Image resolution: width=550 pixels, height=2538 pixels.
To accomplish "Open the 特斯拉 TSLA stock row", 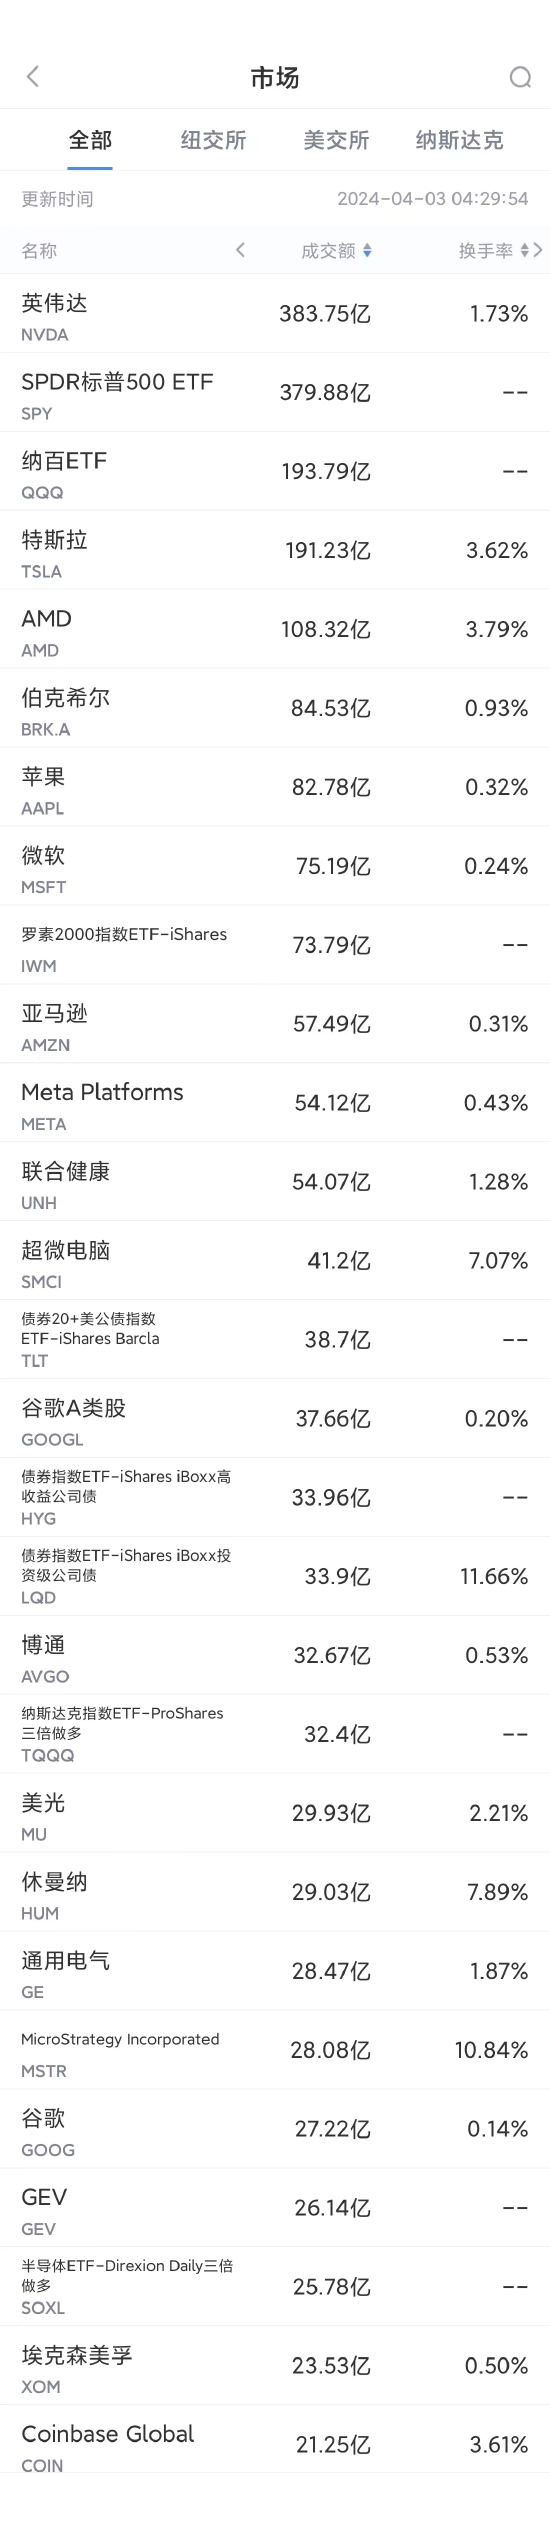I will click(275, 551).
